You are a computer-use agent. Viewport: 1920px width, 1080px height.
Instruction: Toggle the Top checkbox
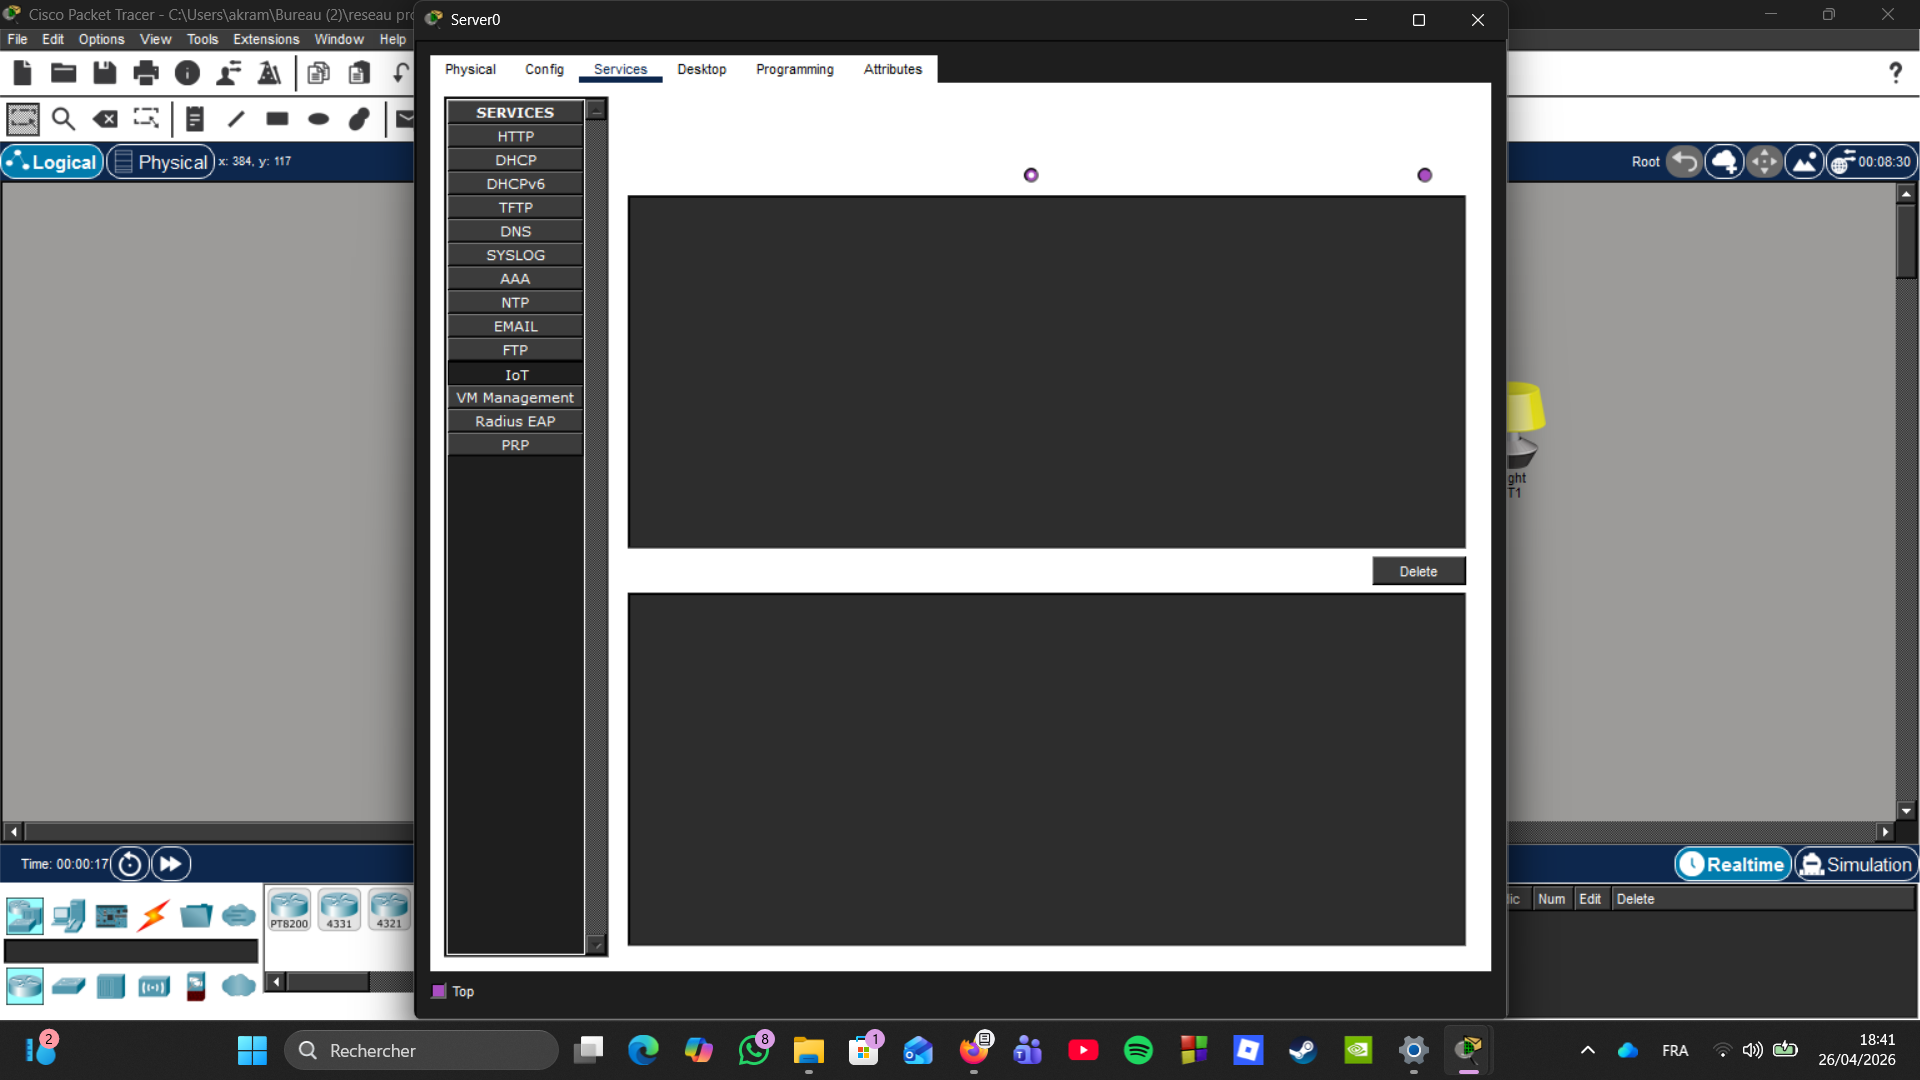tap(439, 992)
